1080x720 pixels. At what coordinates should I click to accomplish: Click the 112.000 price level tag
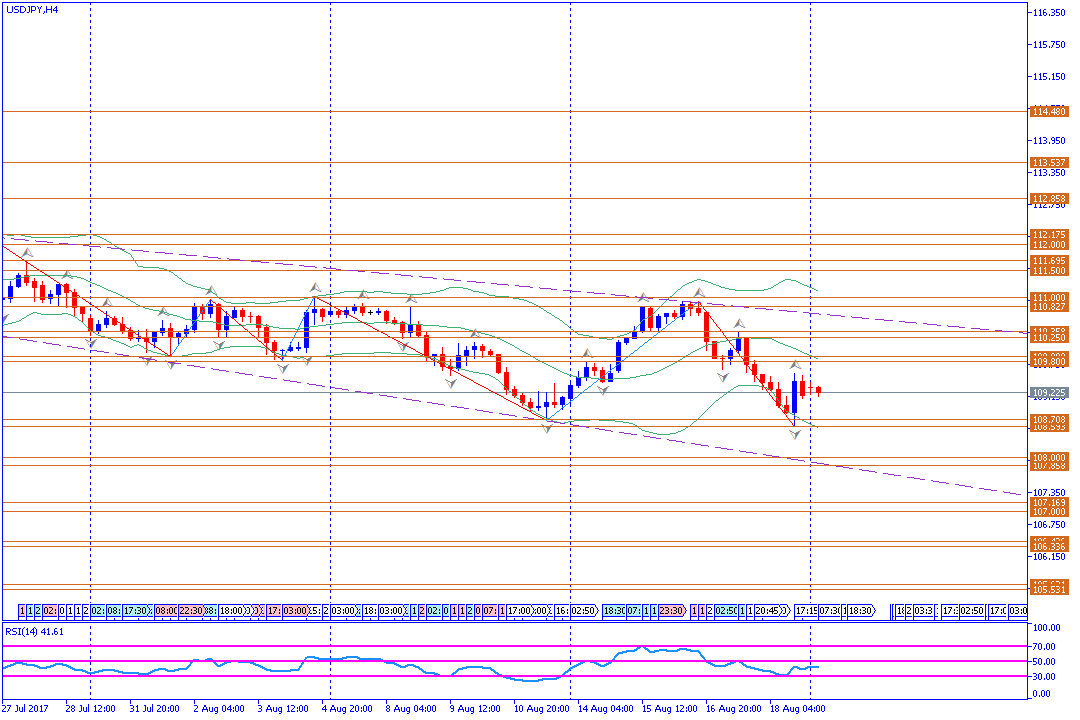point(1049,245)
